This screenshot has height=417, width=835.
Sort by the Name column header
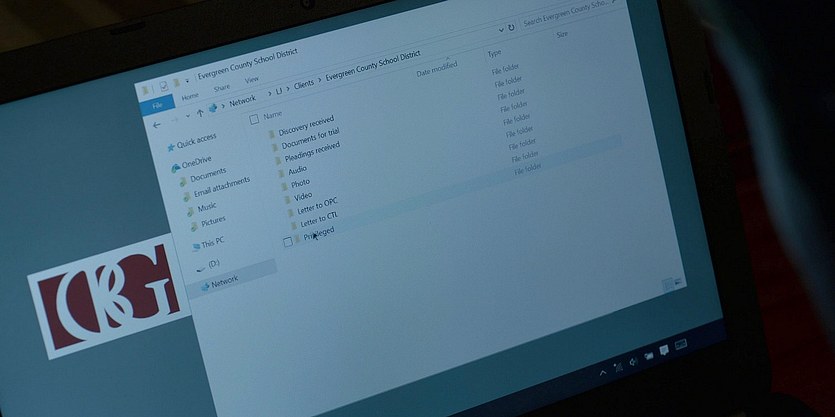[x=273, y=115]
